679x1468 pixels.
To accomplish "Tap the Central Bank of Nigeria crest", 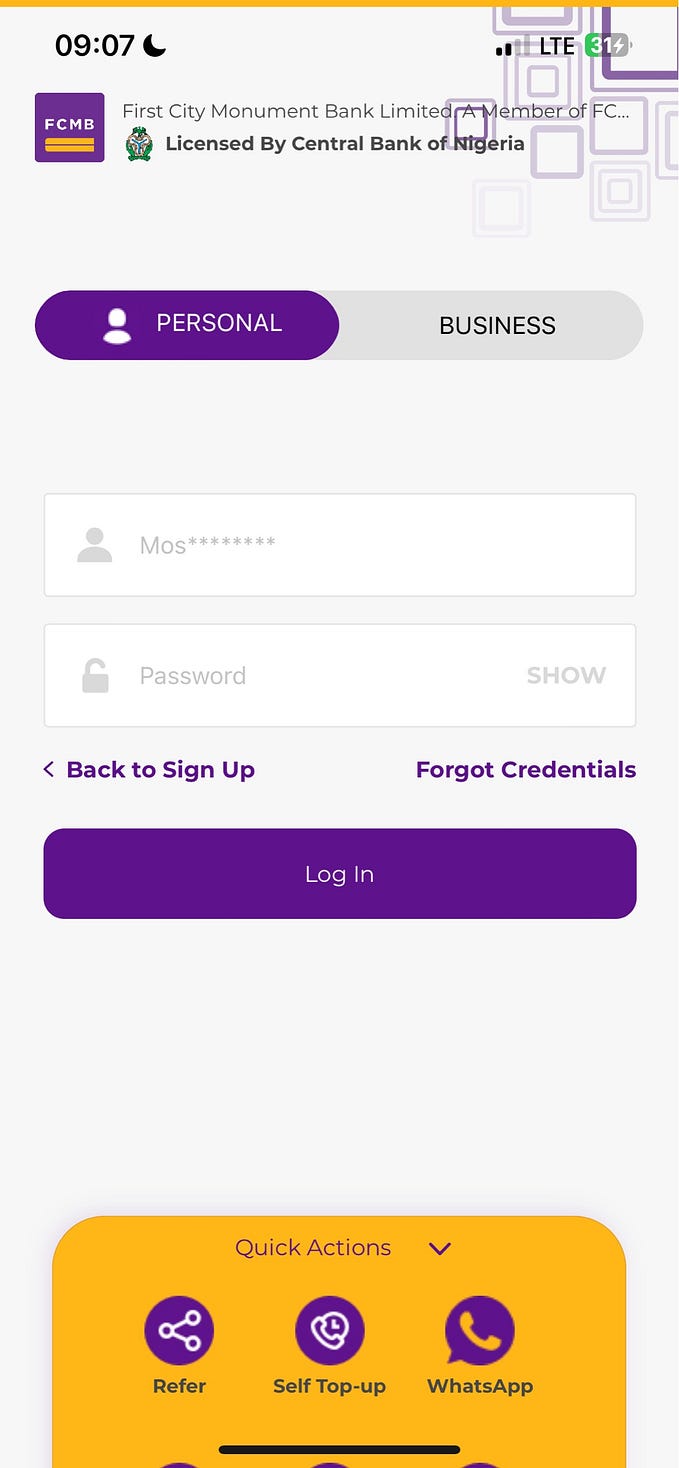I will [138, 143].
